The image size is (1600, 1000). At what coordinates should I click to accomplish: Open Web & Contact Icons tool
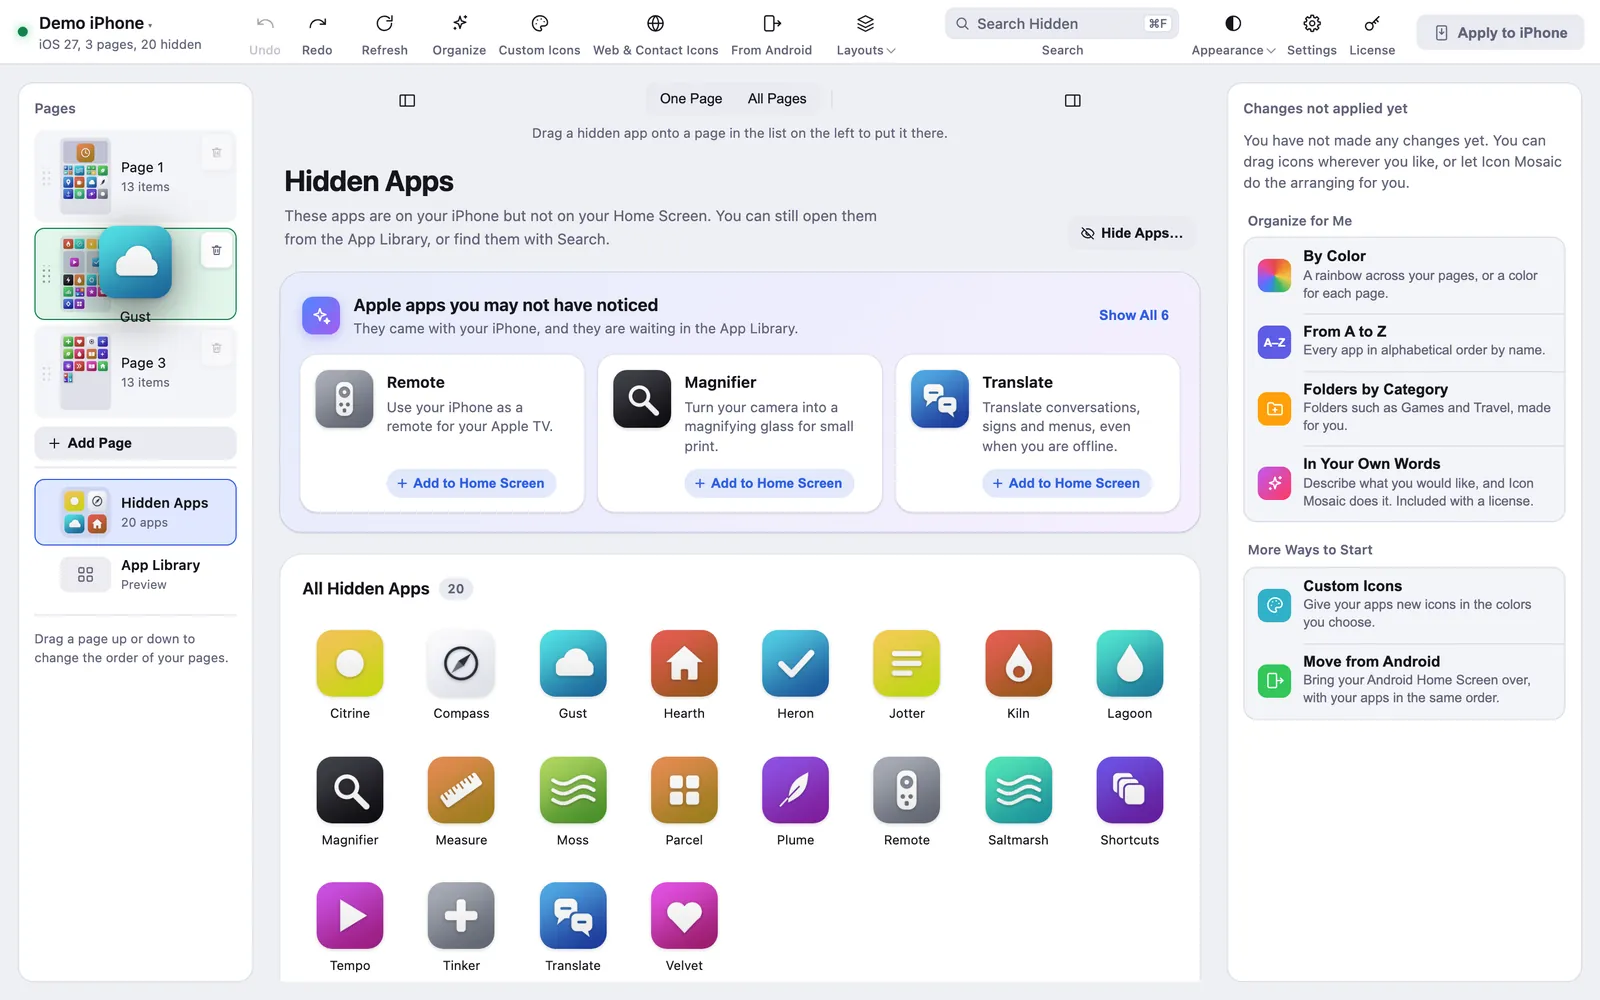[656, 34]
